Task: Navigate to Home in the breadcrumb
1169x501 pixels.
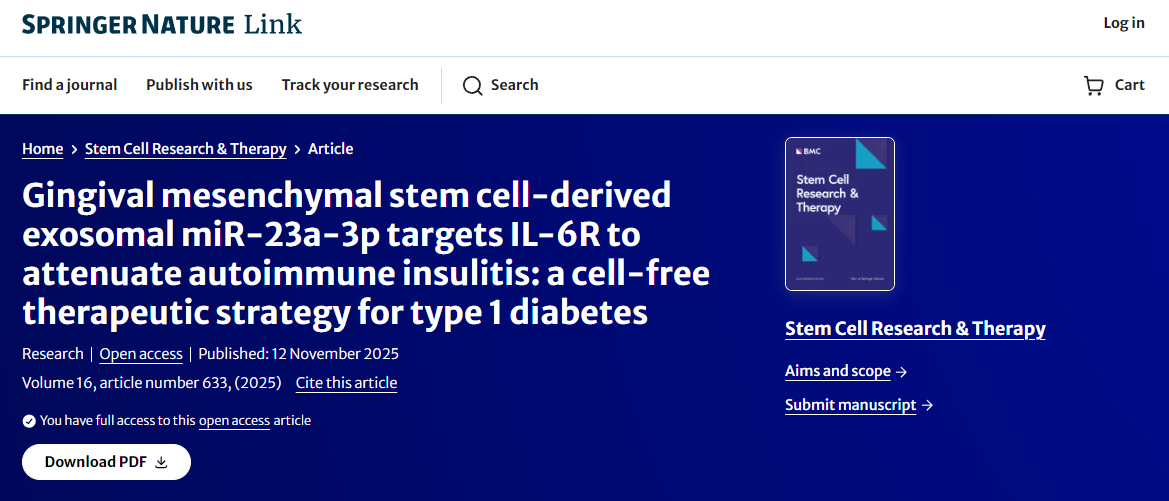Action: click(x=43, y=149)
